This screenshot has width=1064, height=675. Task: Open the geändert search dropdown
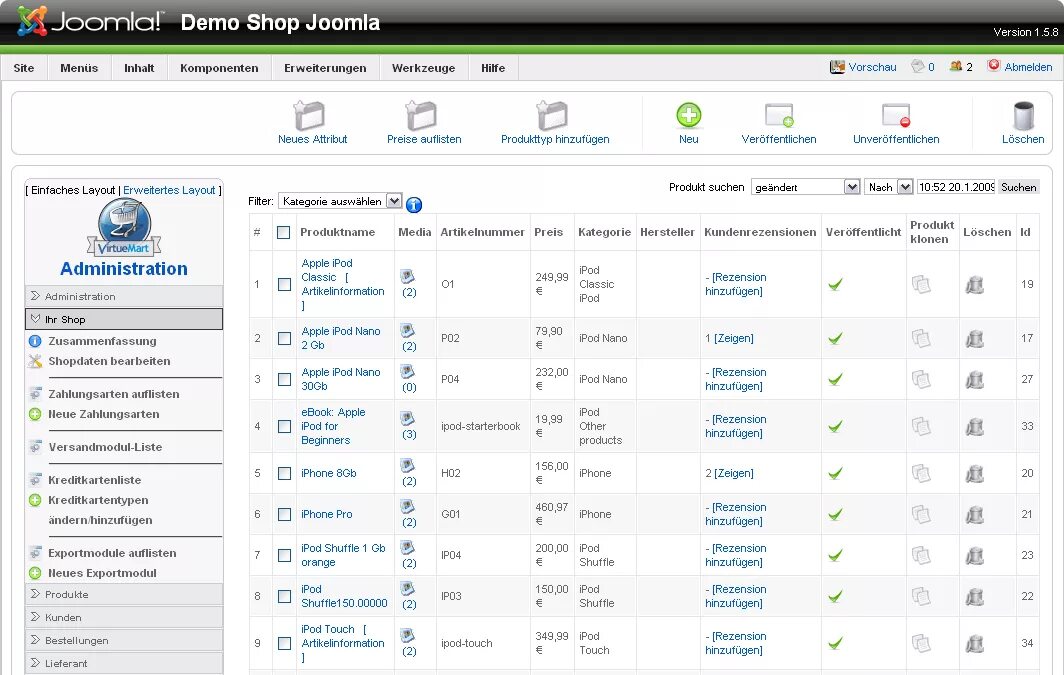point(805,187)
